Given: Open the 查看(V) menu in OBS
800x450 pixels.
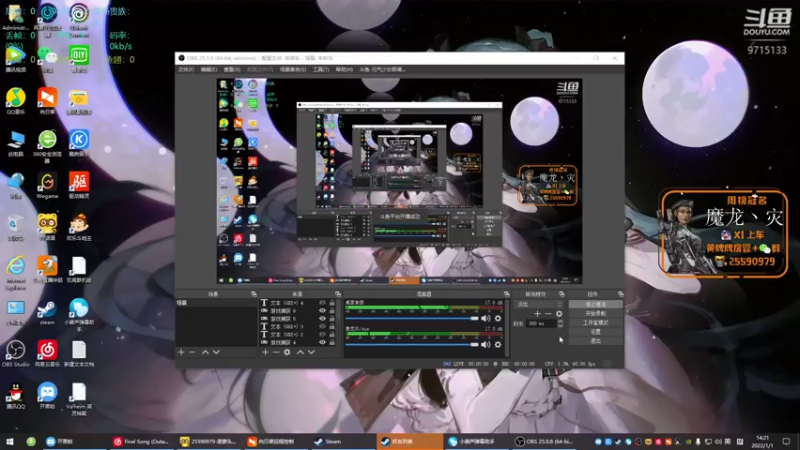Looking at the screenshot, I should click(x=232, y=69).
